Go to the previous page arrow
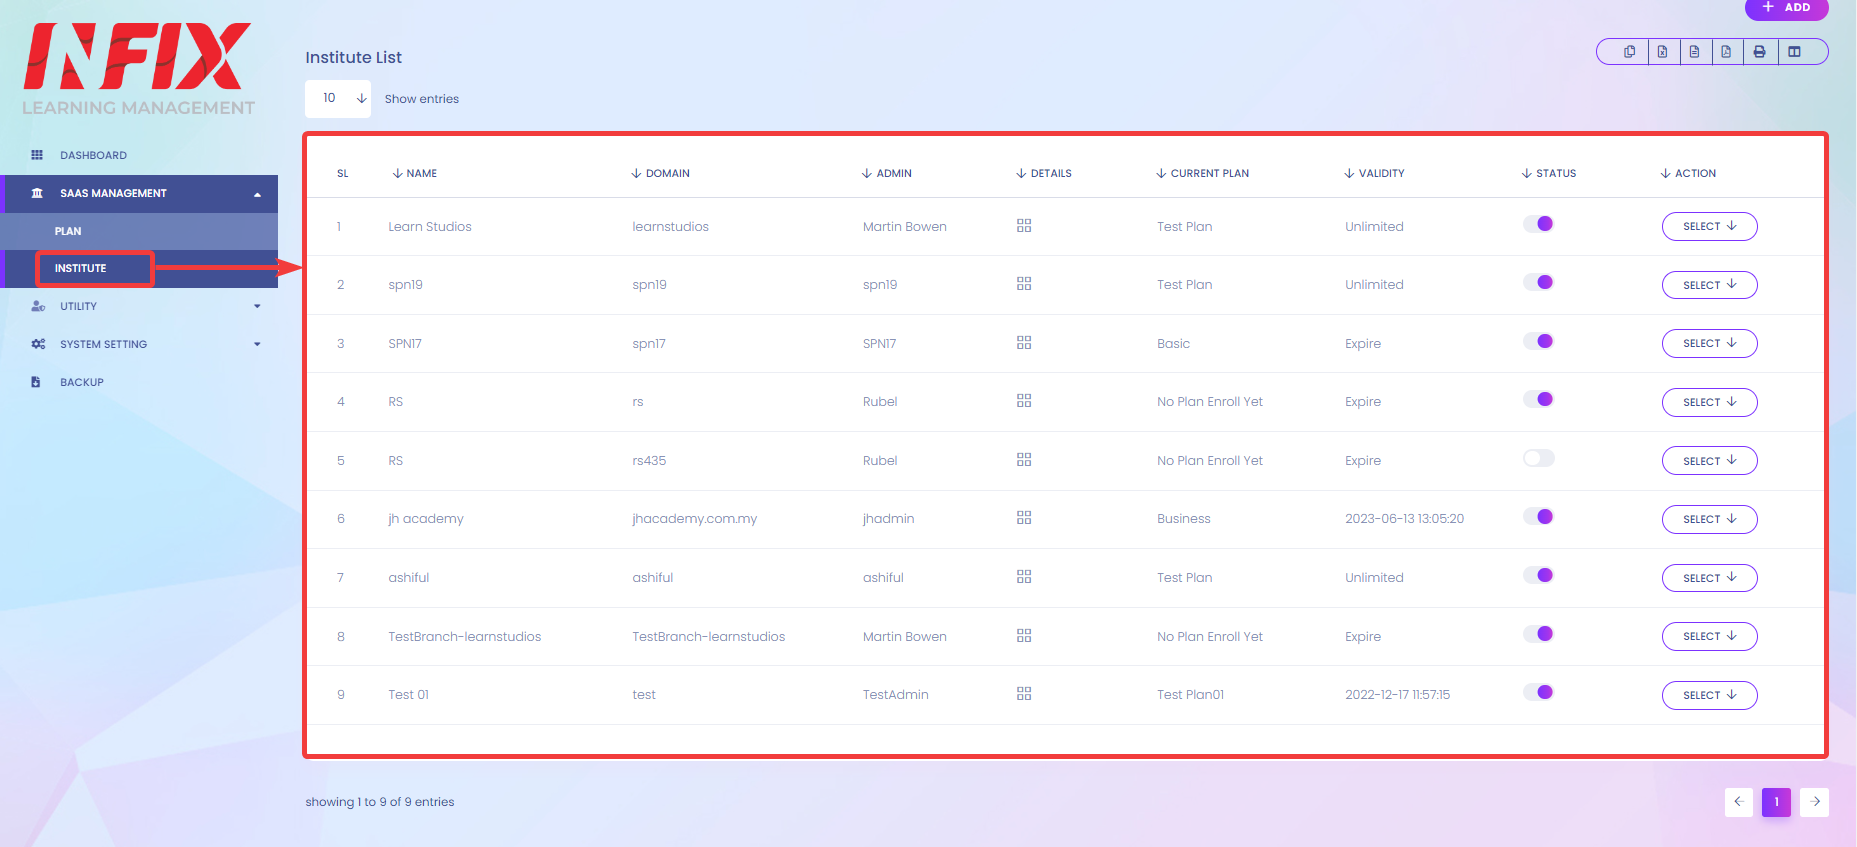Screen dimensions: 1857x847 (1739, 802)
